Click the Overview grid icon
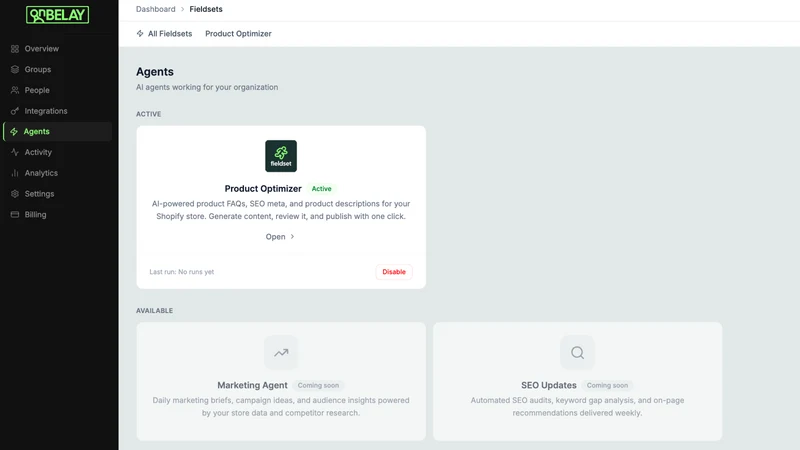This screenshot has width=800, height=450. 15,49
